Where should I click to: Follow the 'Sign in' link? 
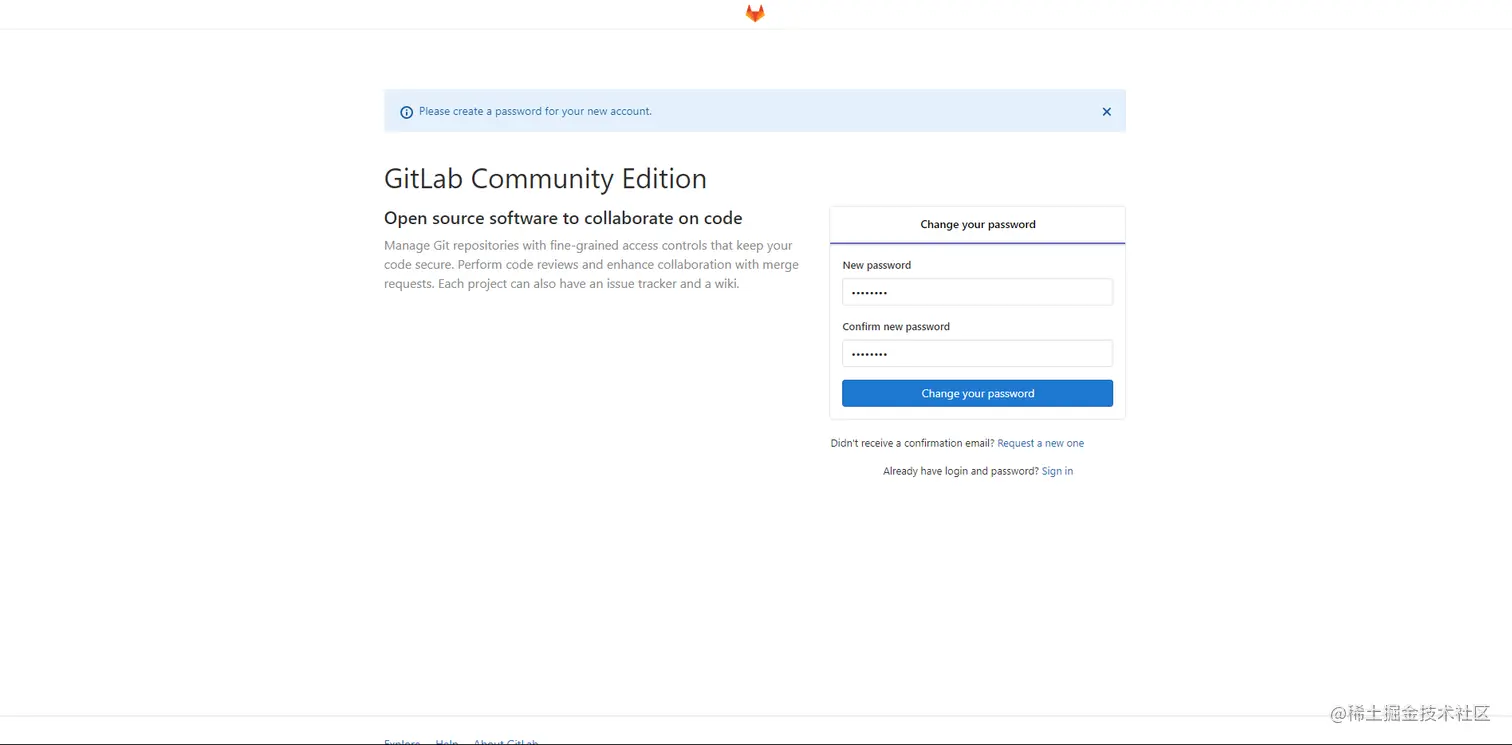(1057, 471)
